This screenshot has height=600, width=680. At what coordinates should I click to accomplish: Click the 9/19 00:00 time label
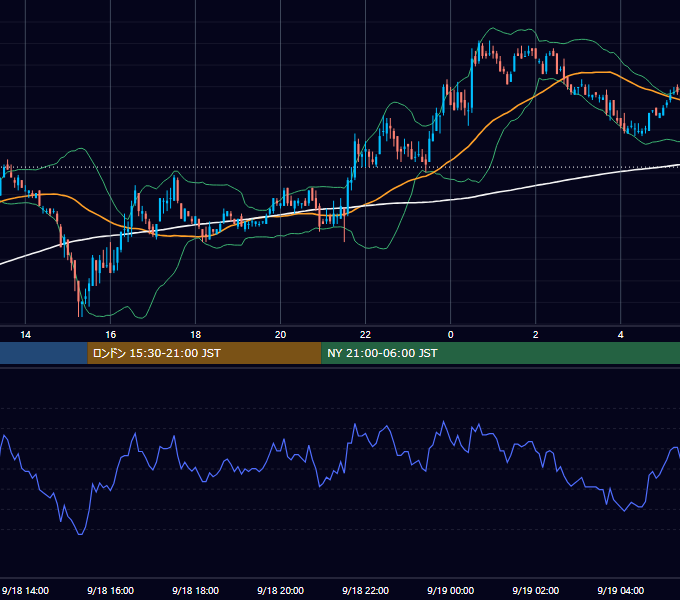(450, 590)
